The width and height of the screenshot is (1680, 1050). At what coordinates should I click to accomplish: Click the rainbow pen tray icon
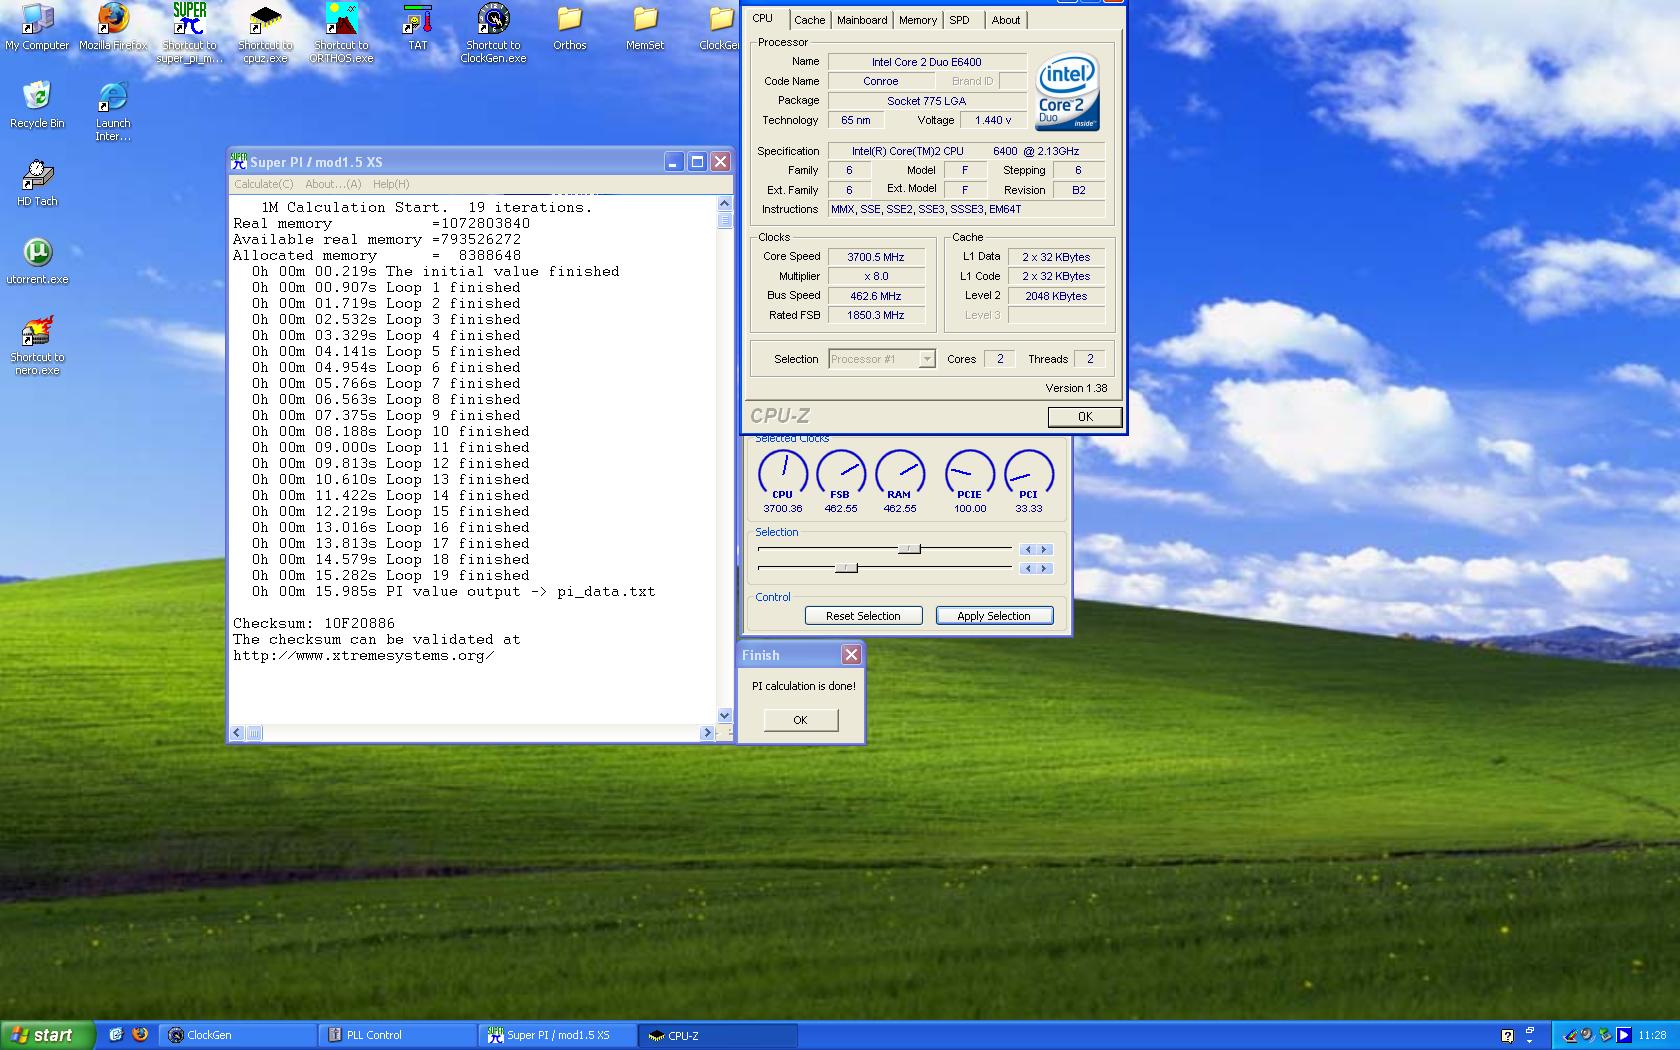(1571, 1035)
